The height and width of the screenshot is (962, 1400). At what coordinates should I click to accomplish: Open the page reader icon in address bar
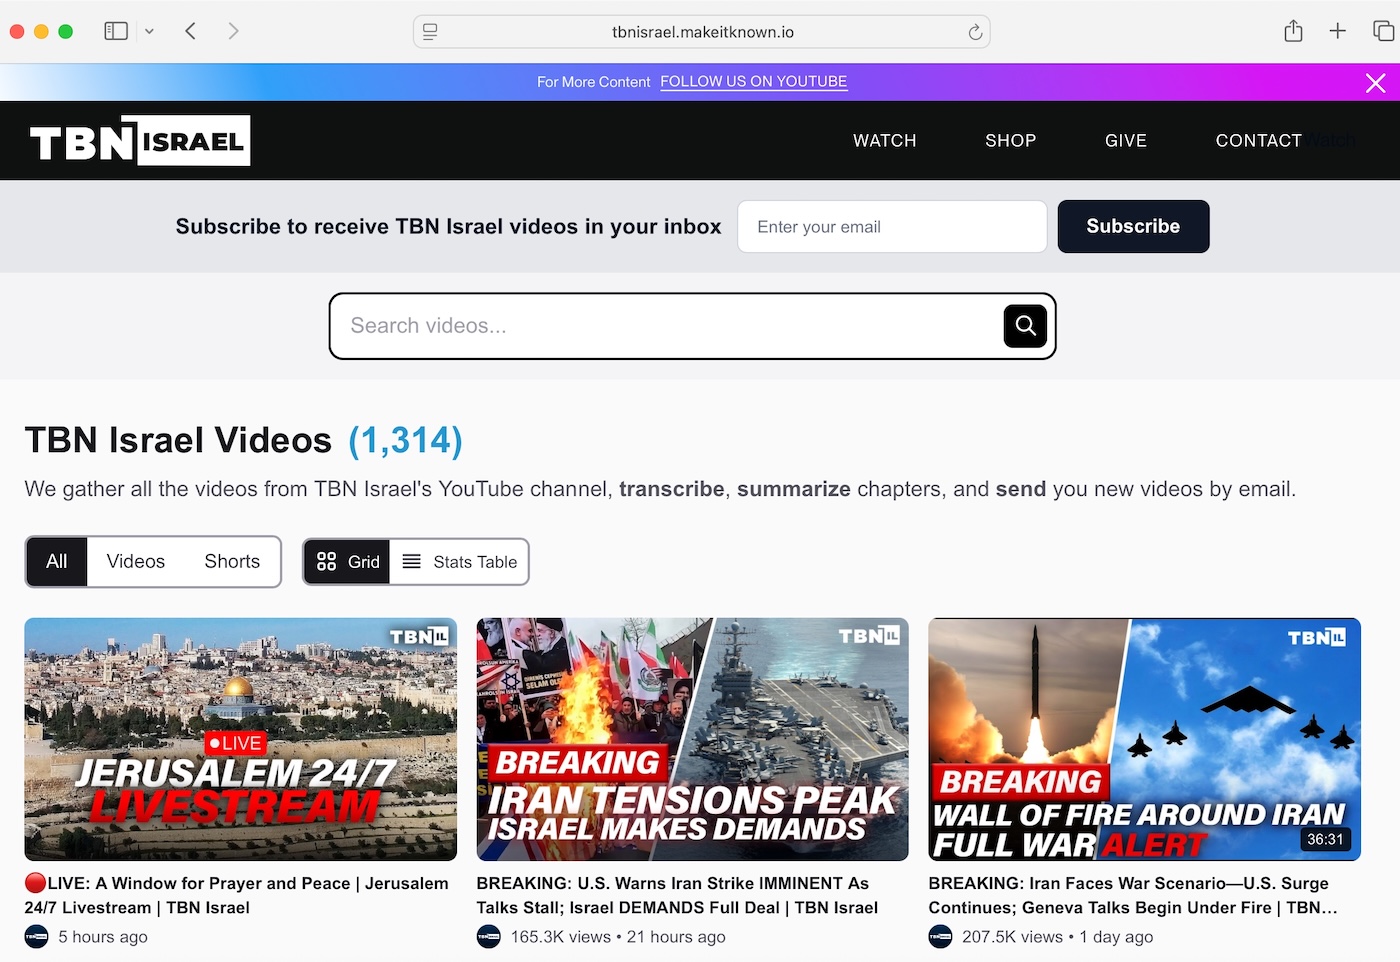[430, 32]
